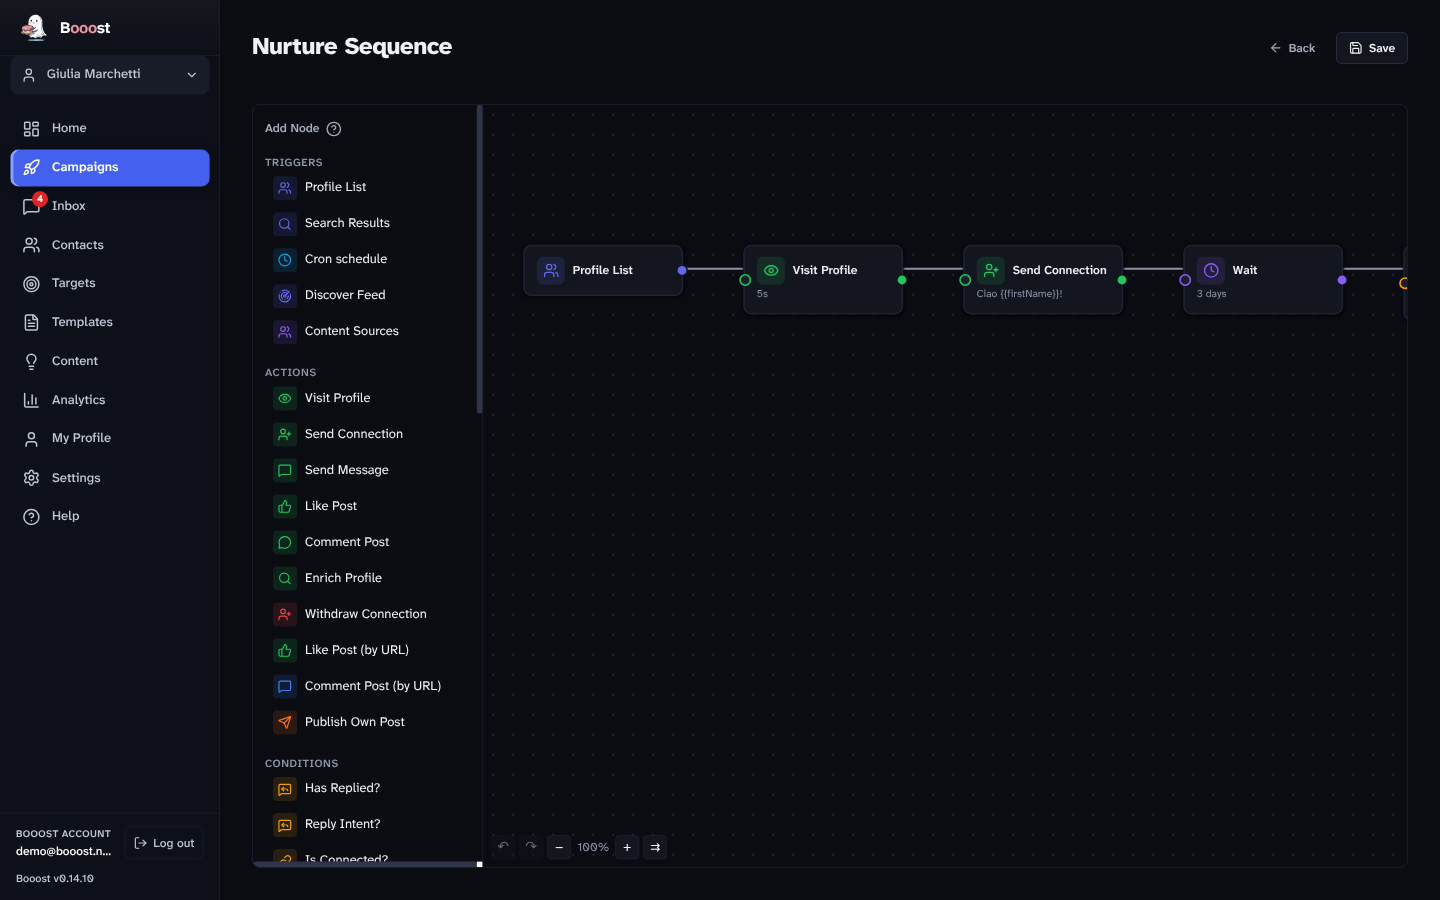Click the 100% zoom level

point(593,847)
